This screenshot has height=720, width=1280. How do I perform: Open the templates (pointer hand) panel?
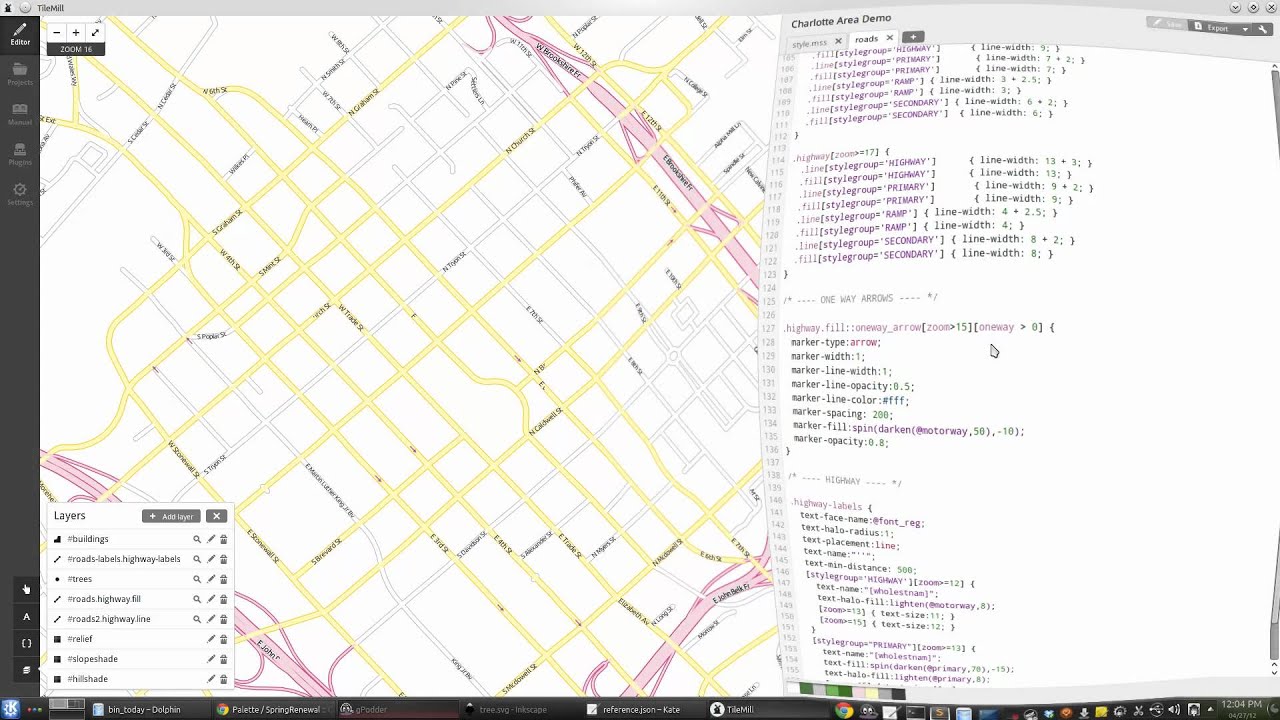(x=27, y=589)
